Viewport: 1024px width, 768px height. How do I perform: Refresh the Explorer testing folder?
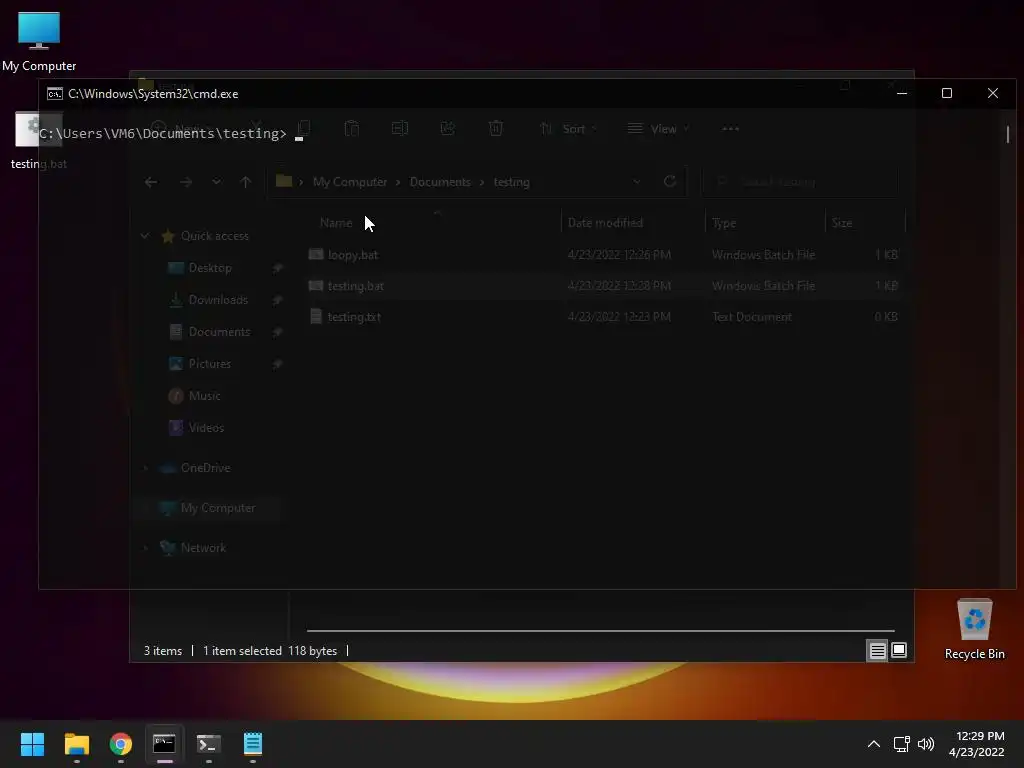[669, 182]
